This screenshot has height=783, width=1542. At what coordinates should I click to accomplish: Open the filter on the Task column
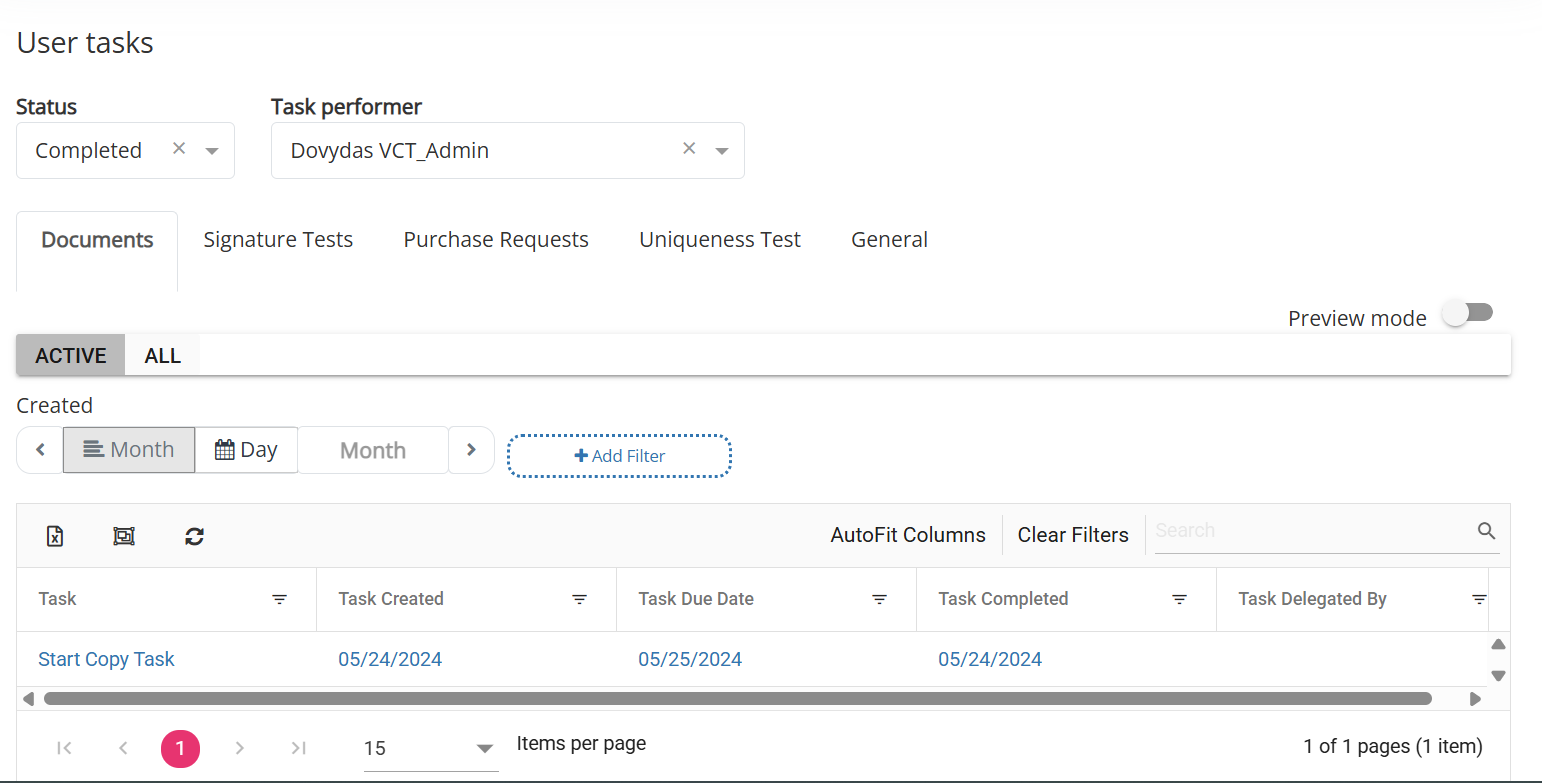pos(279,599)
